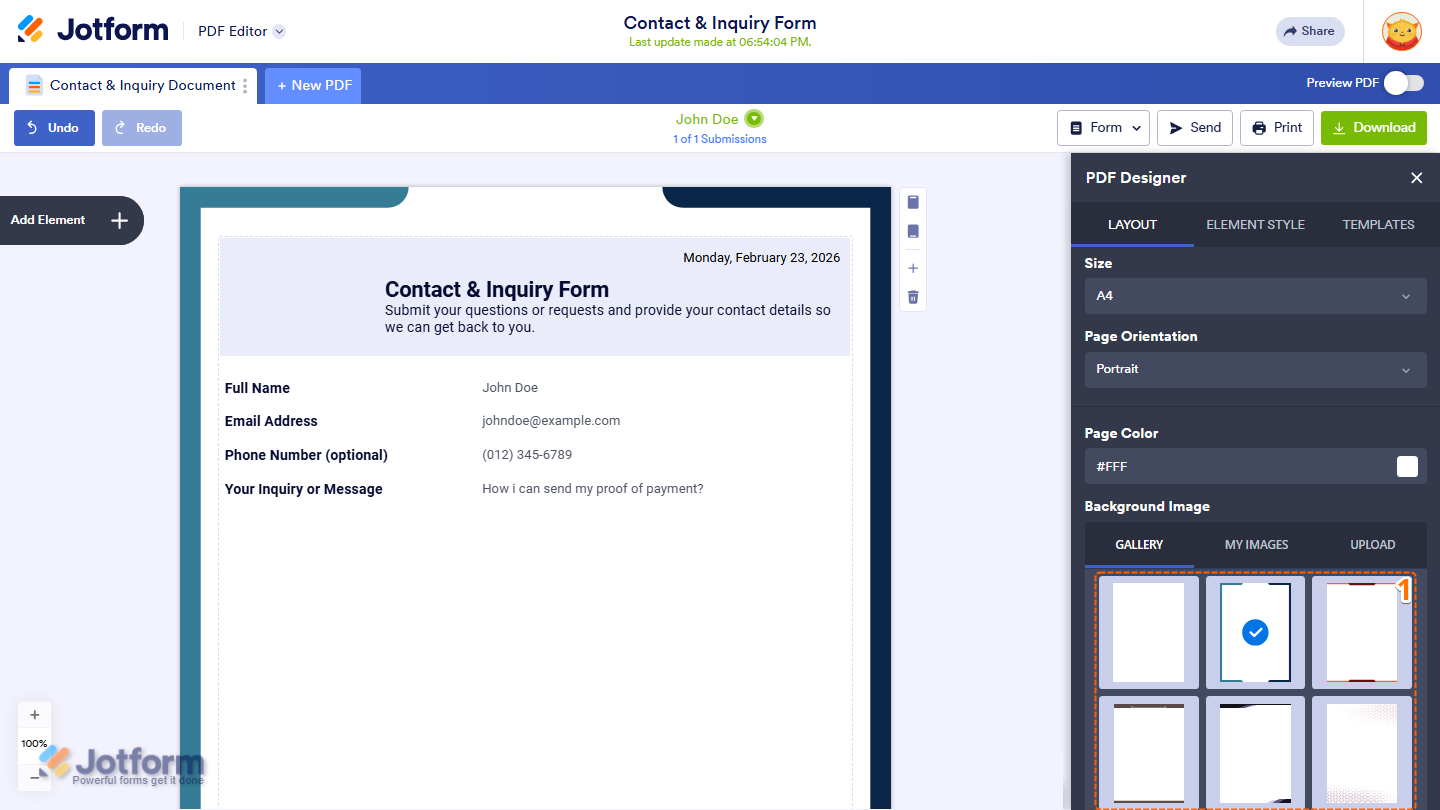Open the Add Element panel
Viewport: 1440px width, 810px height.
pos(70,220)
